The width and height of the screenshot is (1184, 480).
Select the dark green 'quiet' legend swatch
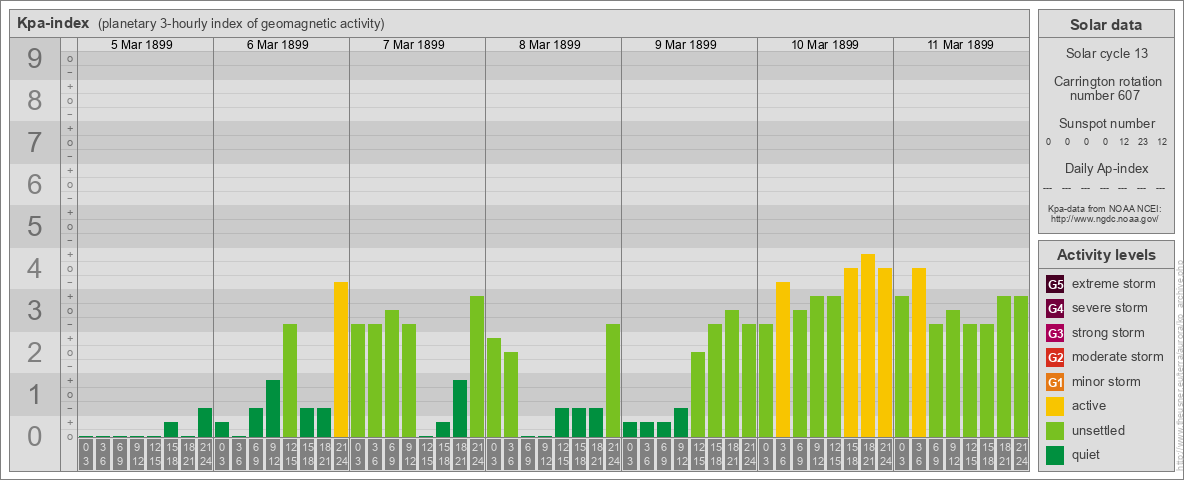click(1055, 455)
